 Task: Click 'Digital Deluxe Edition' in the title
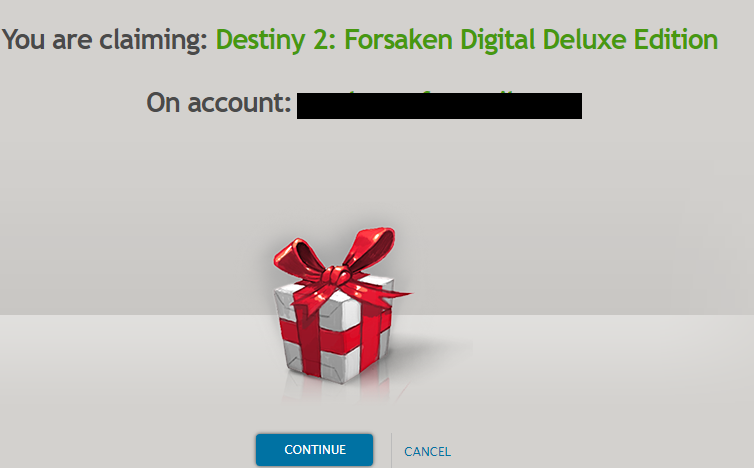click(589, 40)
